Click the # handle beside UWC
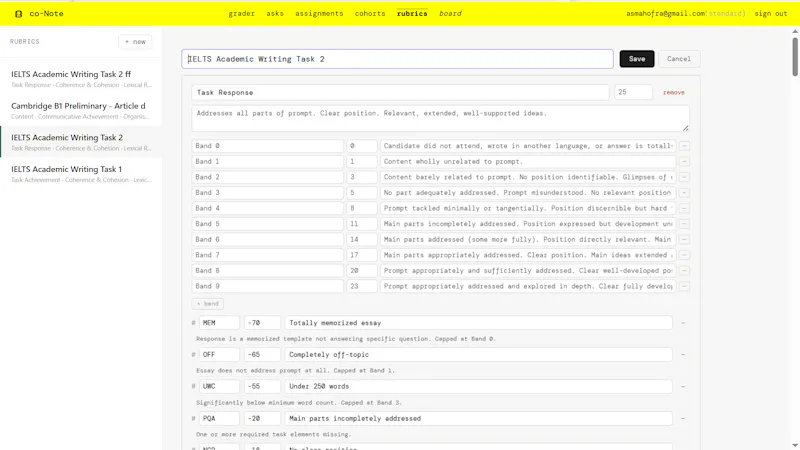 point(193,386)
